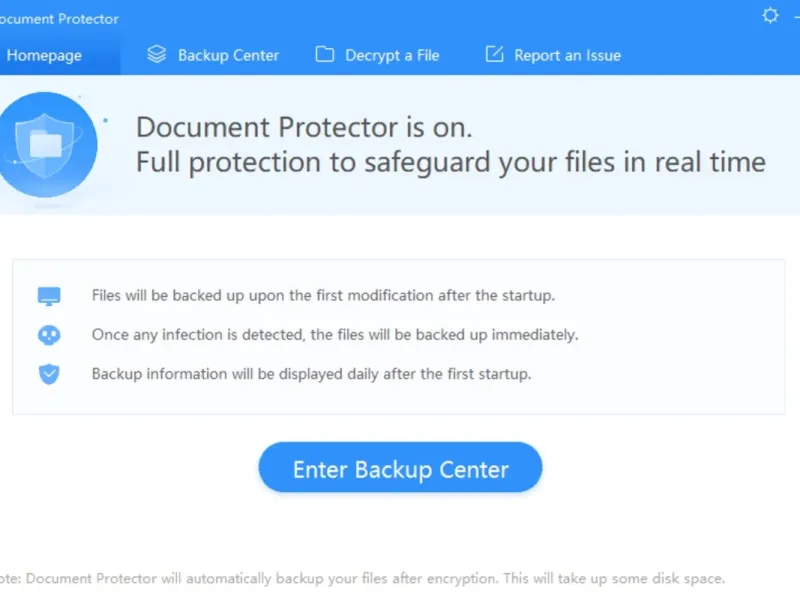800x600 pixels.
Task: Click the Backup Center stacked layers icon
Action: click(156, 55)
